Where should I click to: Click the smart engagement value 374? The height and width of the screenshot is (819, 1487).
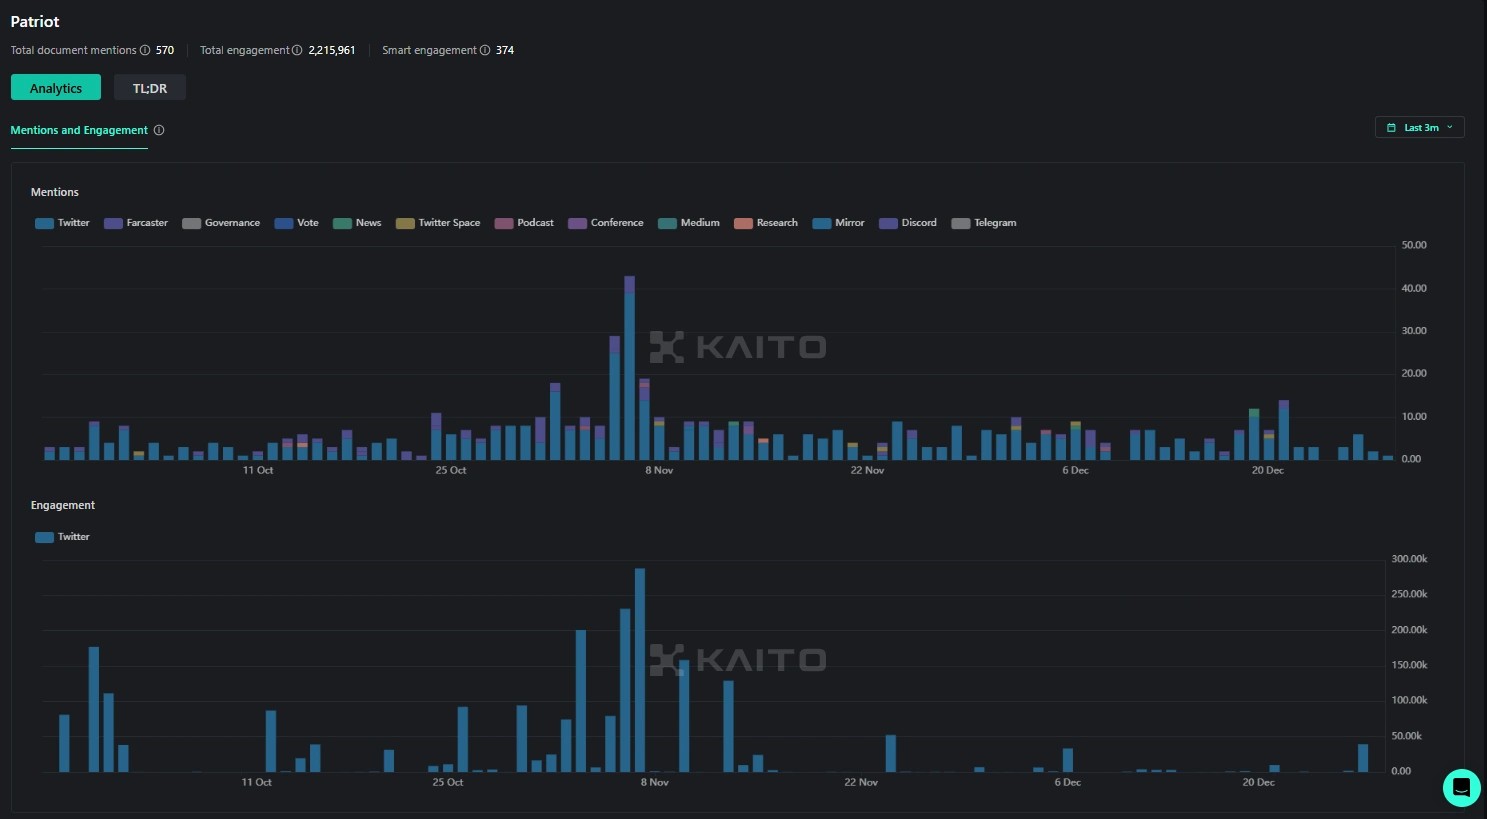tap(505, 50)
